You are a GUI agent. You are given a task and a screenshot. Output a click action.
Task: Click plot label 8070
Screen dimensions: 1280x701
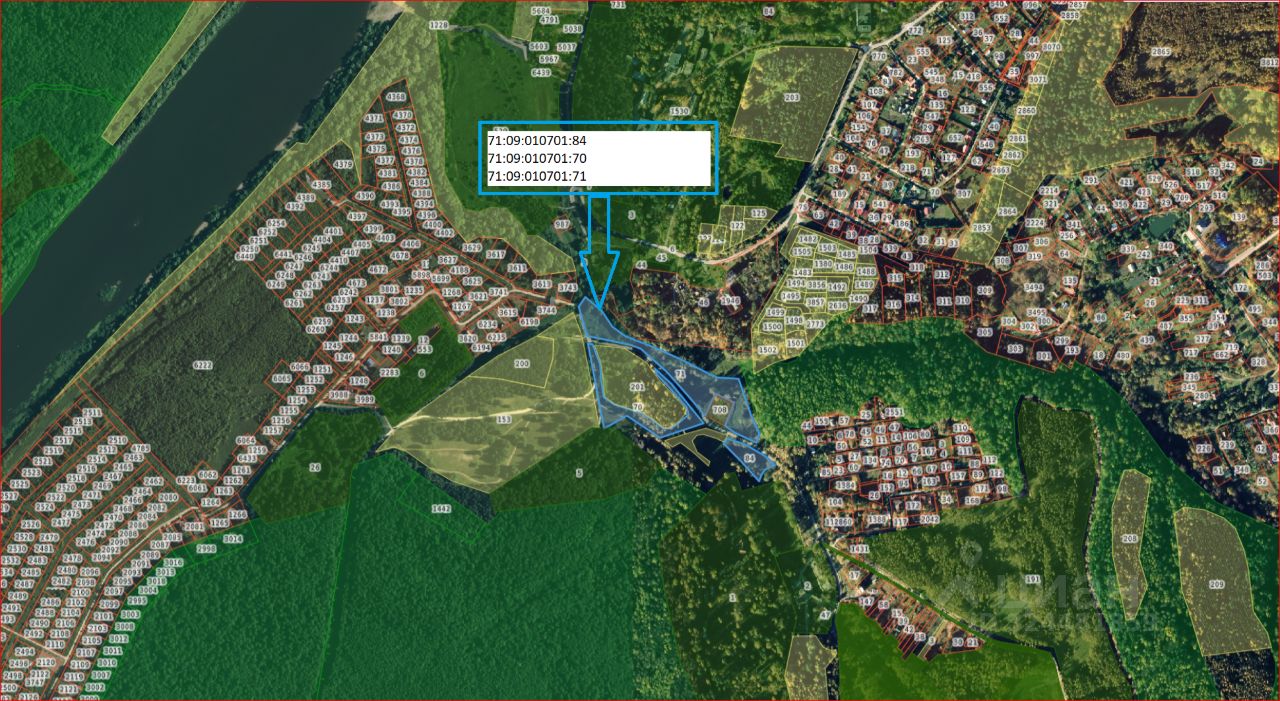coord(1051,47)
